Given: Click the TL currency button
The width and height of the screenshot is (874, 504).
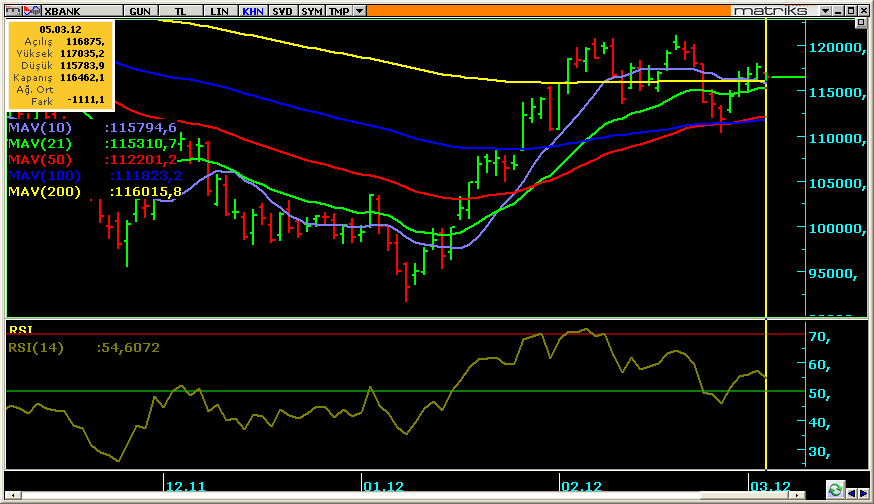Looking at the screenshot, I should 180,11.
